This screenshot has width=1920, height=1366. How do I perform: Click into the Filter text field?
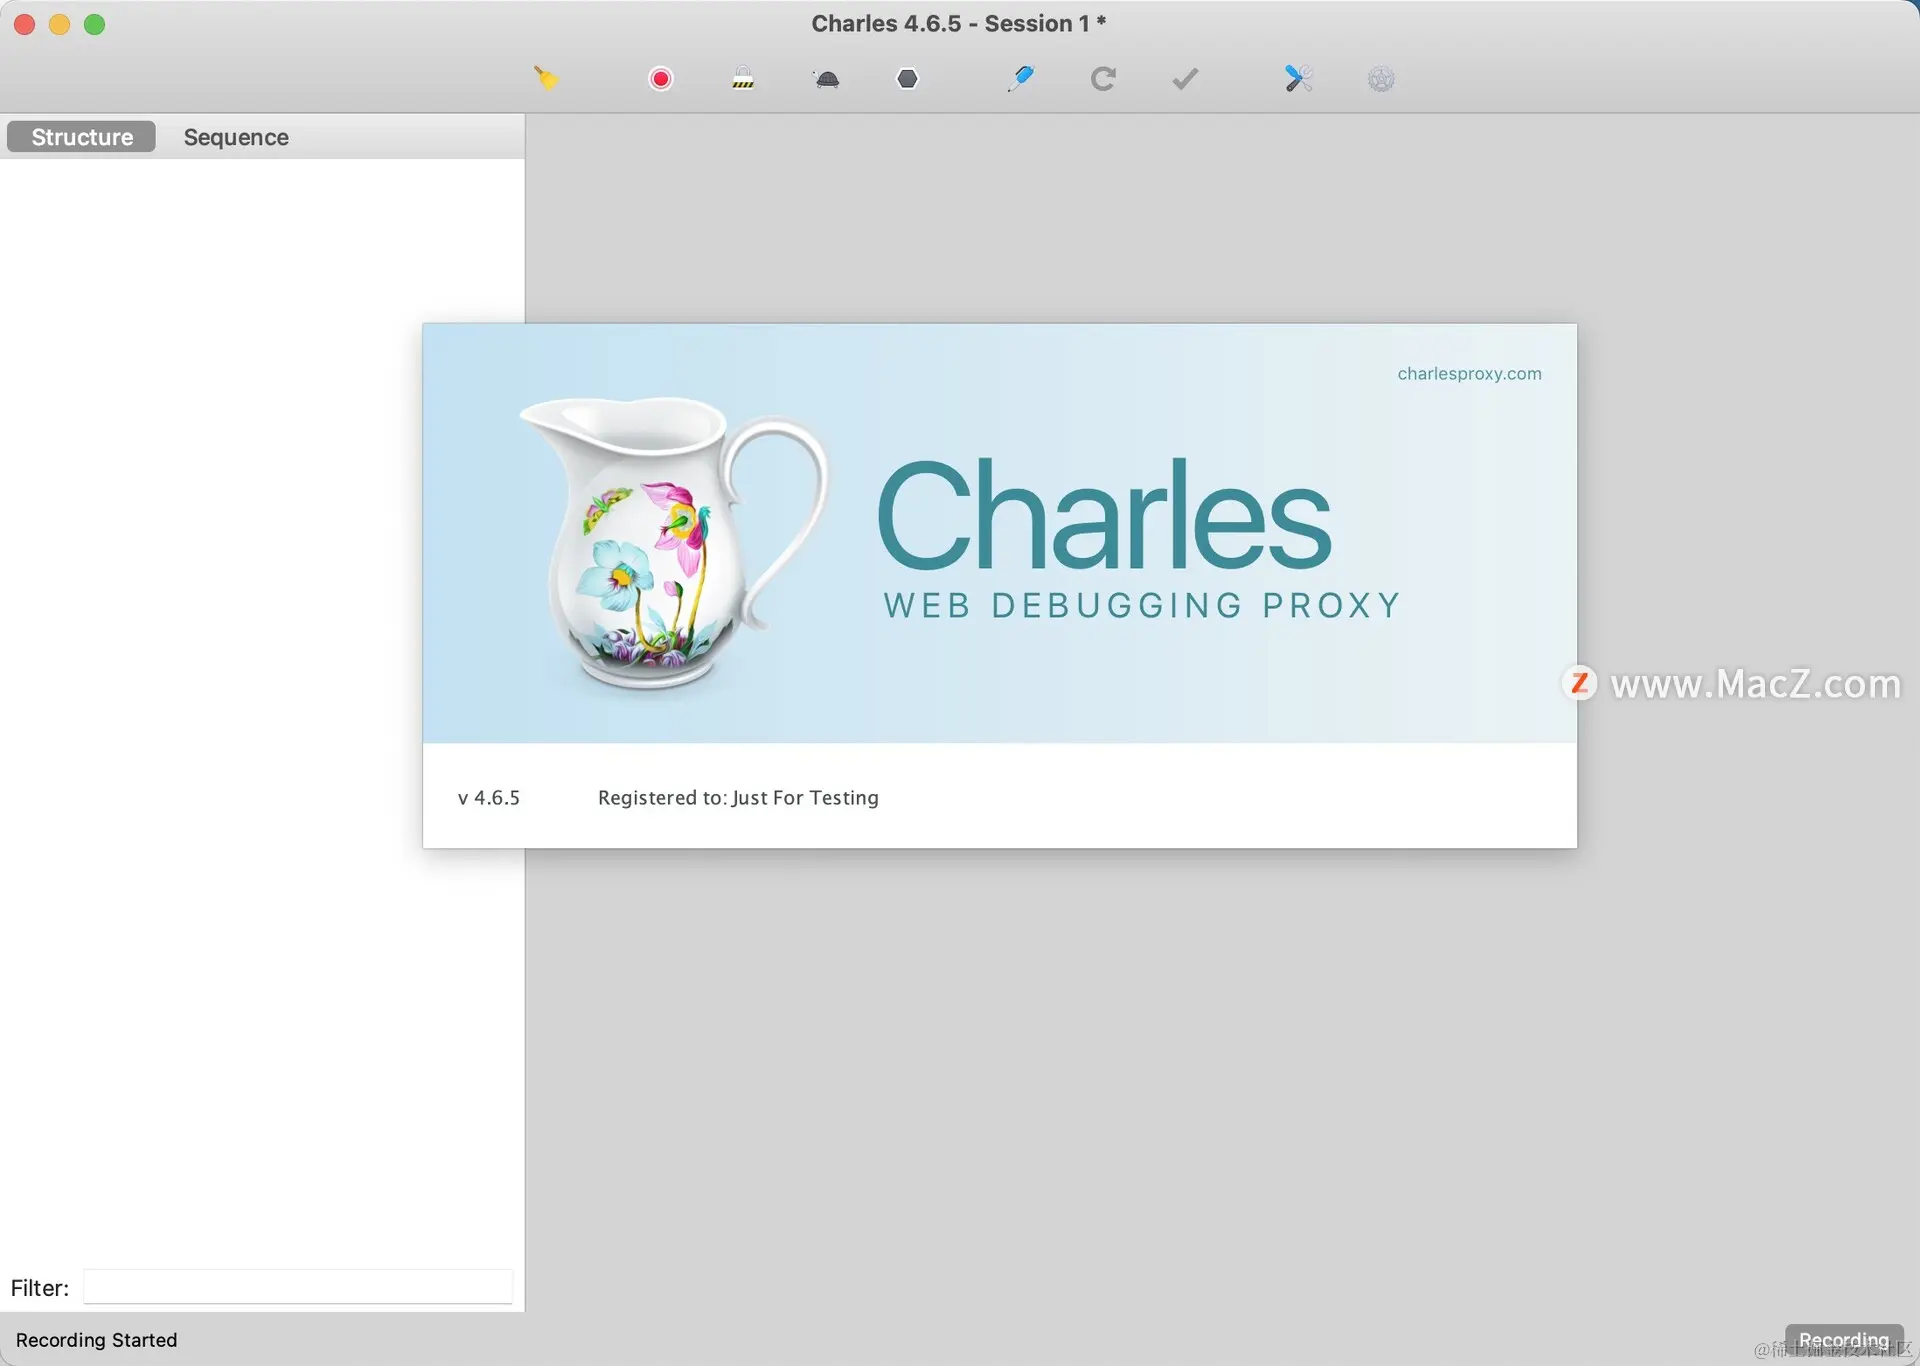pos(297,1287)
